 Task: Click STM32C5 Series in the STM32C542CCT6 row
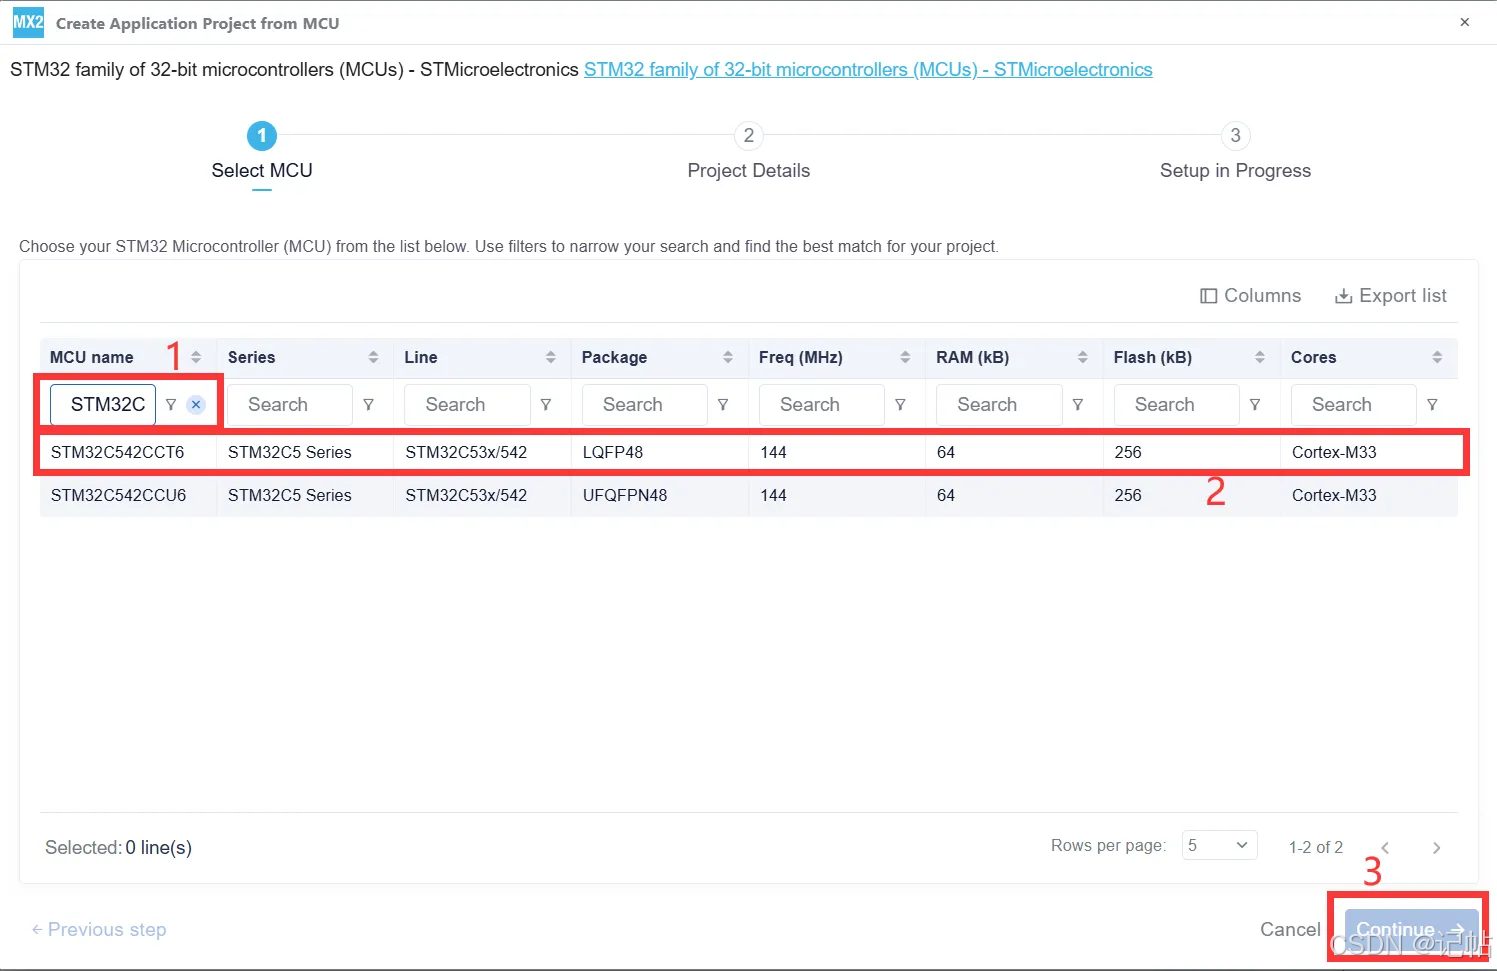pos(290,452)
